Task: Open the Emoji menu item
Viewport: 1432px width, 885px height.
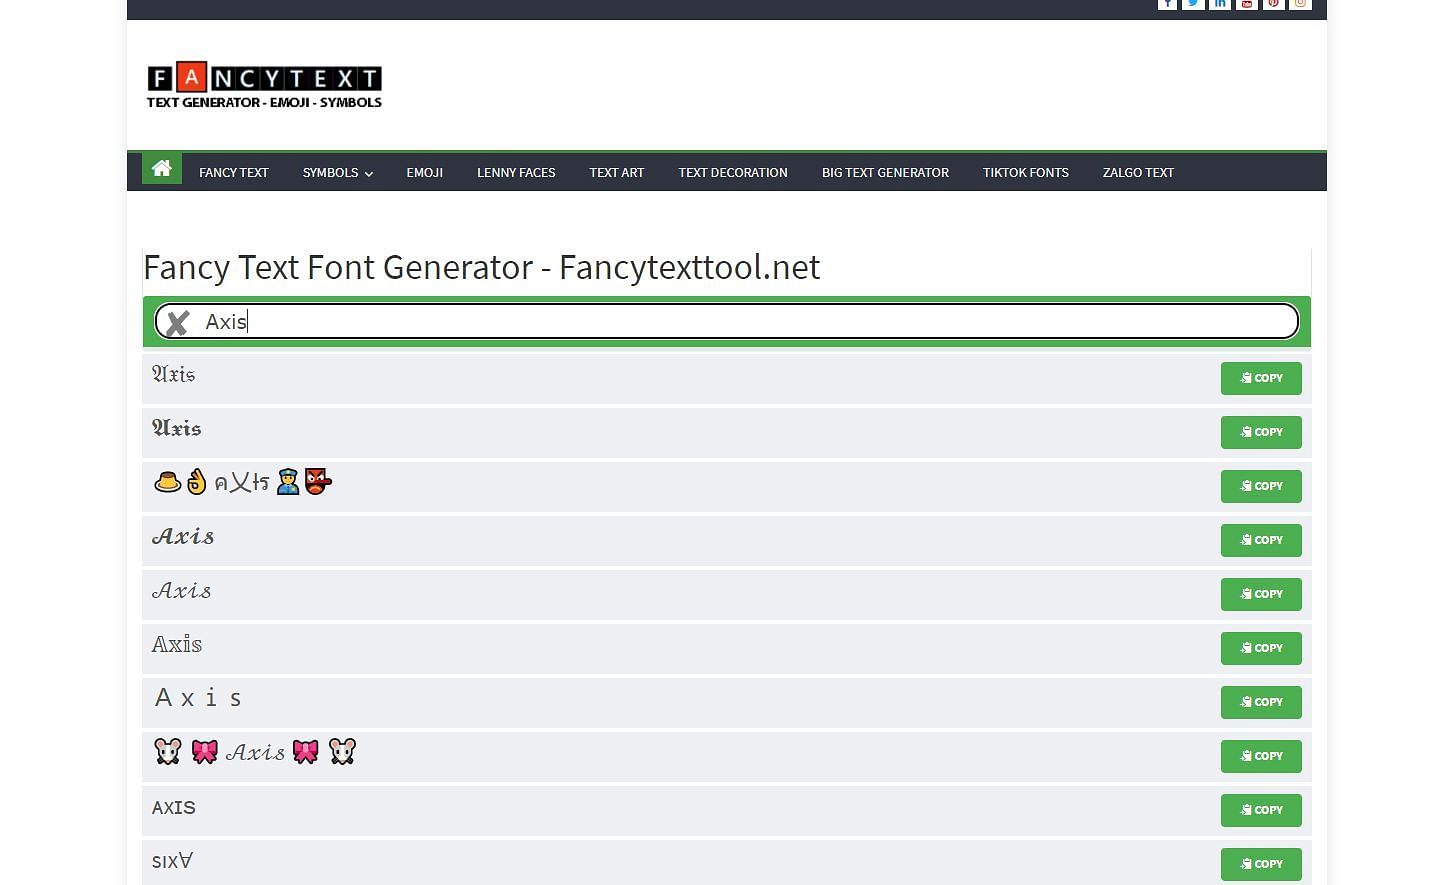Action: point(424,173)
